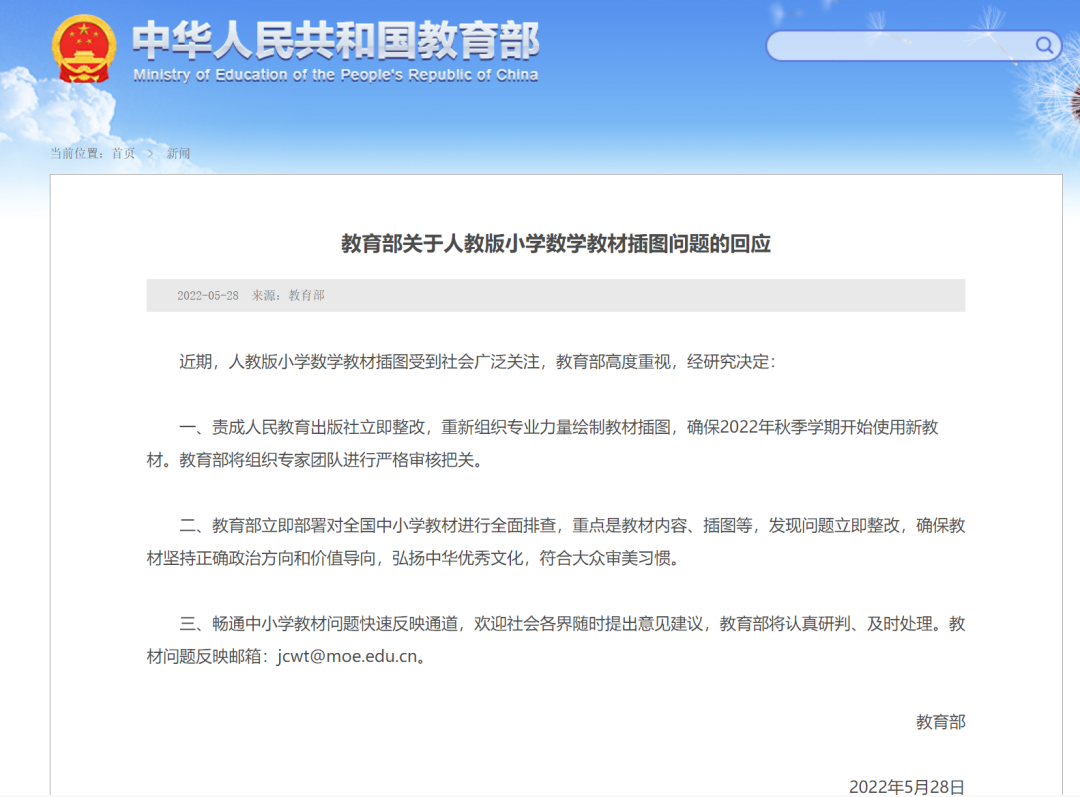Screen dimensions: 1080x797
Task: Go to 首页 in the breadcrumb
Action: pos(123,153)
